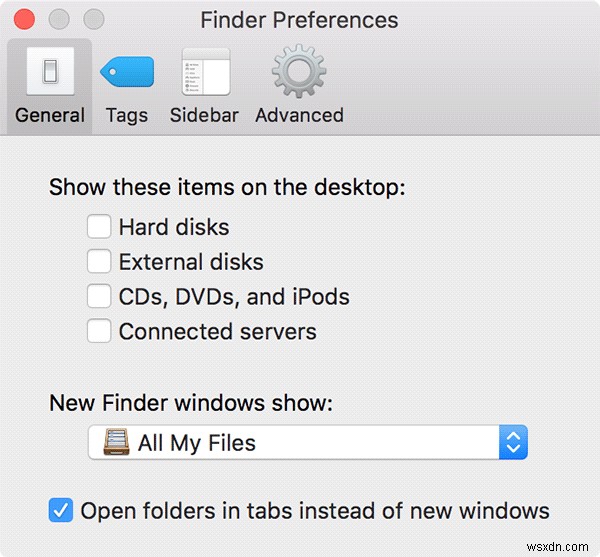
Task: Open the Sidebar tab label
Action: (x=204, y=115)
